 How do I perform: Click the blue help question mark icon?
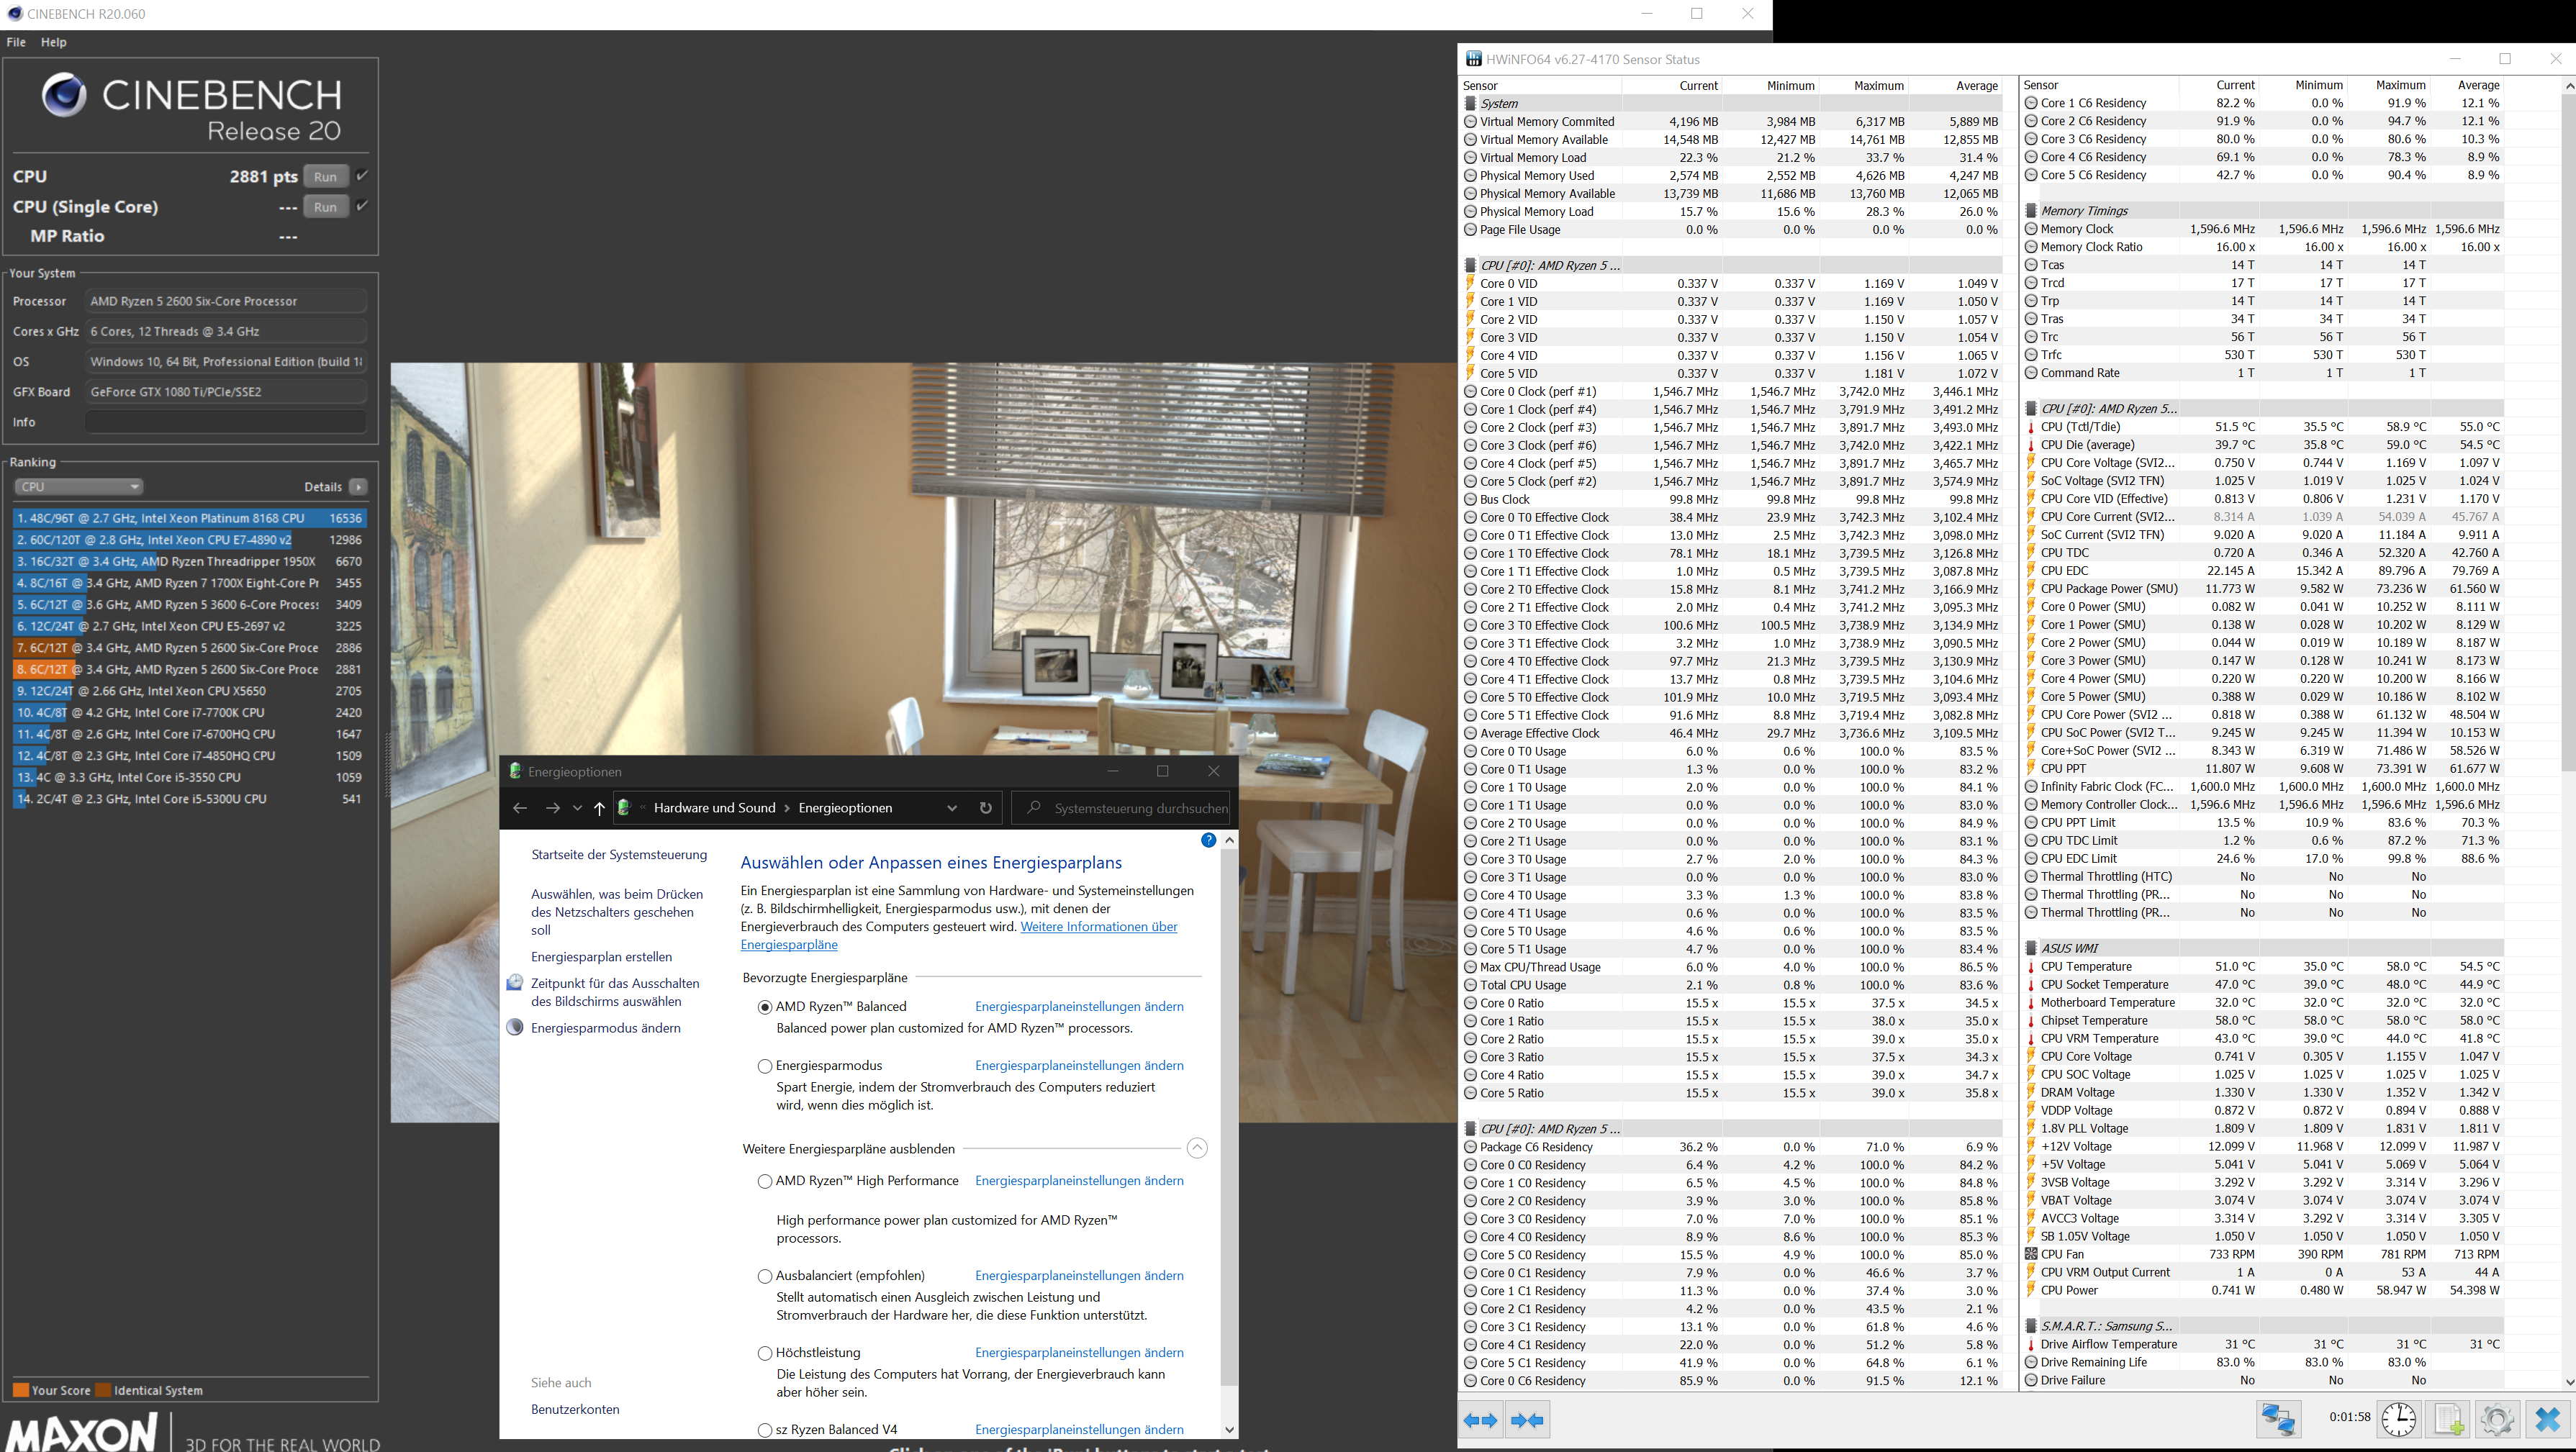(x=1208, y=840)
